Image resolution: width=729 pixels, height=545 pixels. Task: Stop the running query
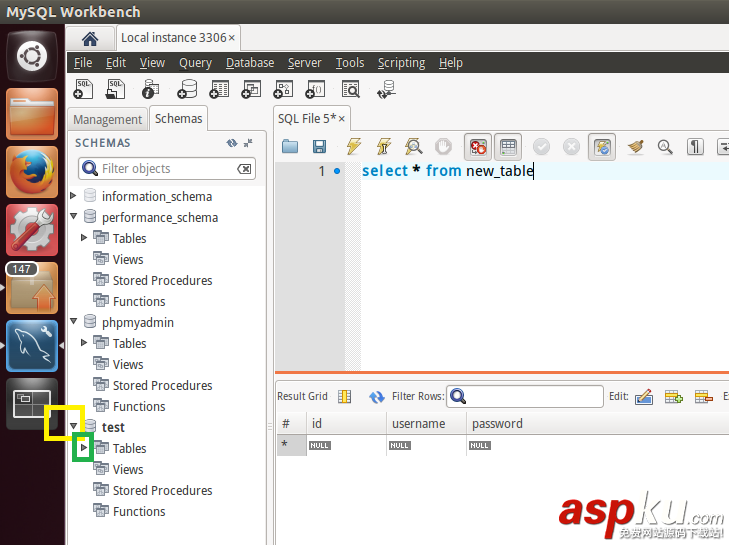[443, 147]
